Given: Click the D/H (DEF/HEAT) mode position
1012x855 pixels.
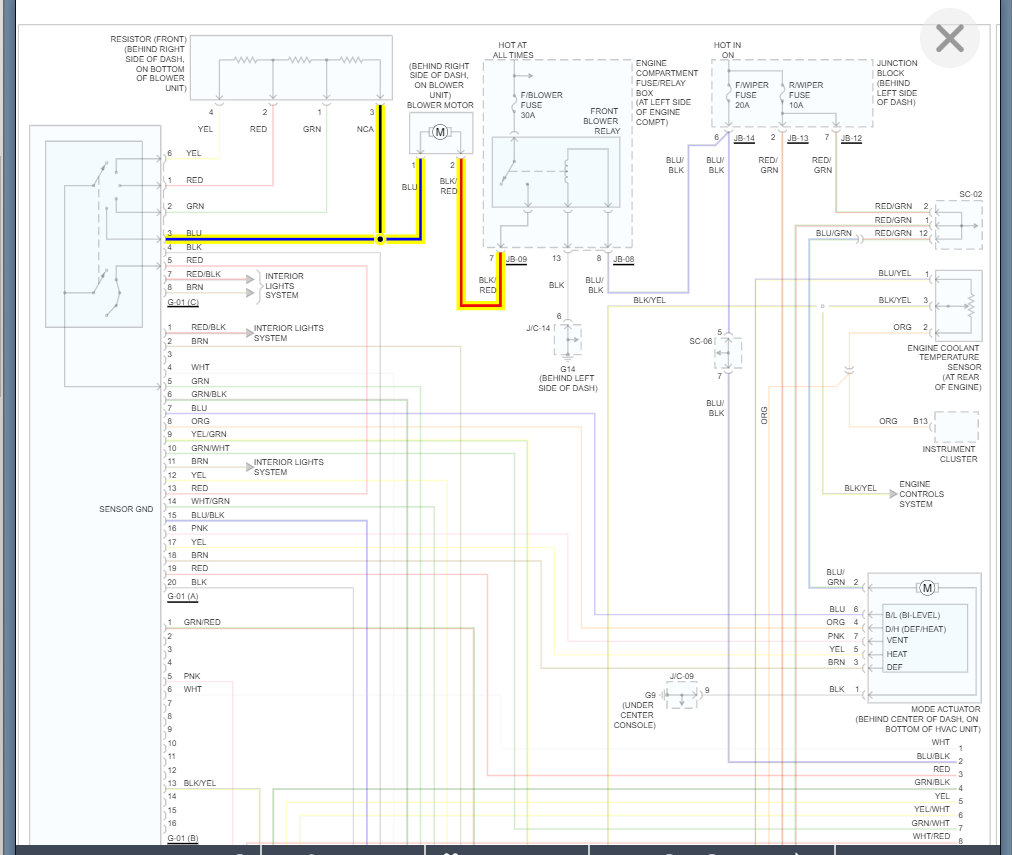Looking at the screenshot, I should (x=915, y=629).
